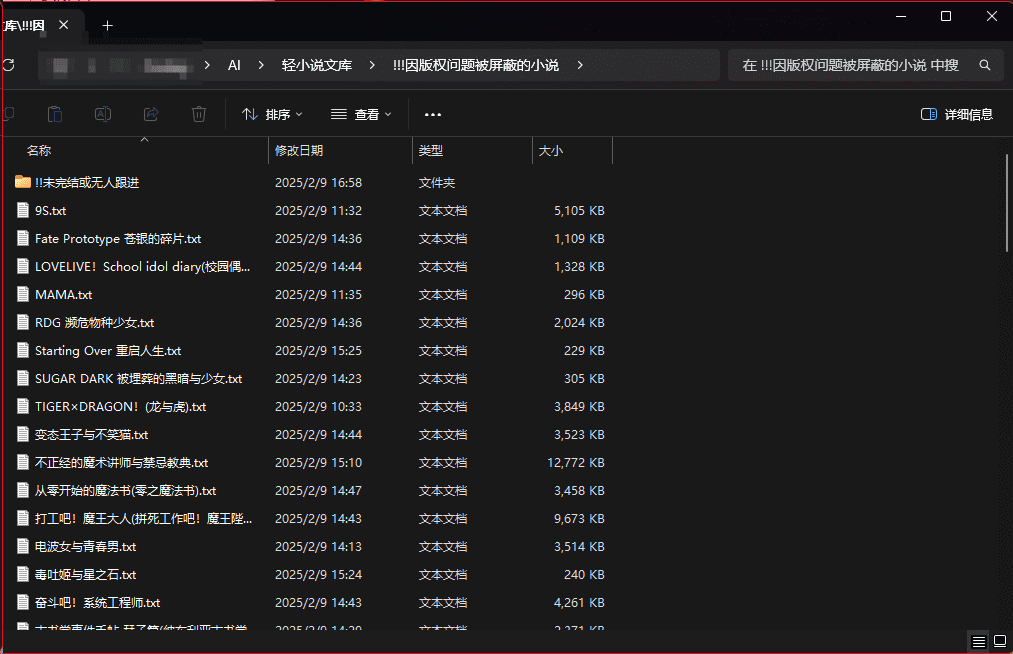The height and width of the screenshot is (654, 1013).
Task: Open the 查看 view dropdown
Action: coord(361,114)
